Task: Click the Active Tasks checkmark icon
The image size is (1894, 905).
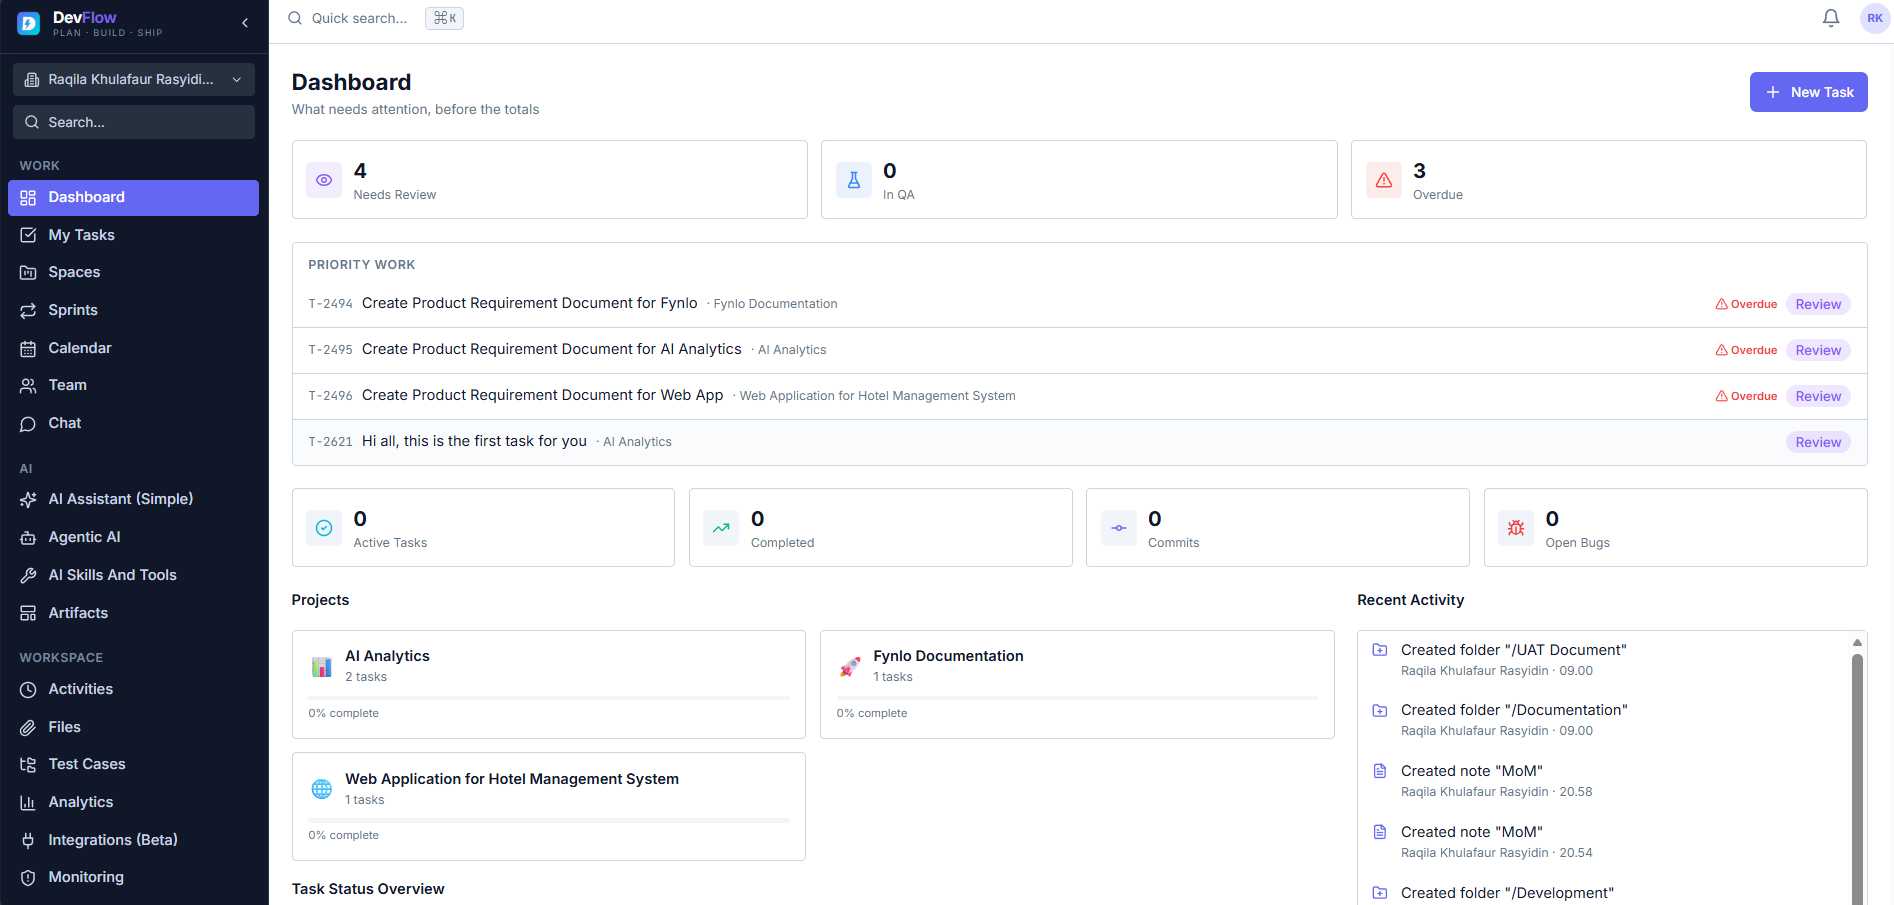Action: (x=324, y=528)
